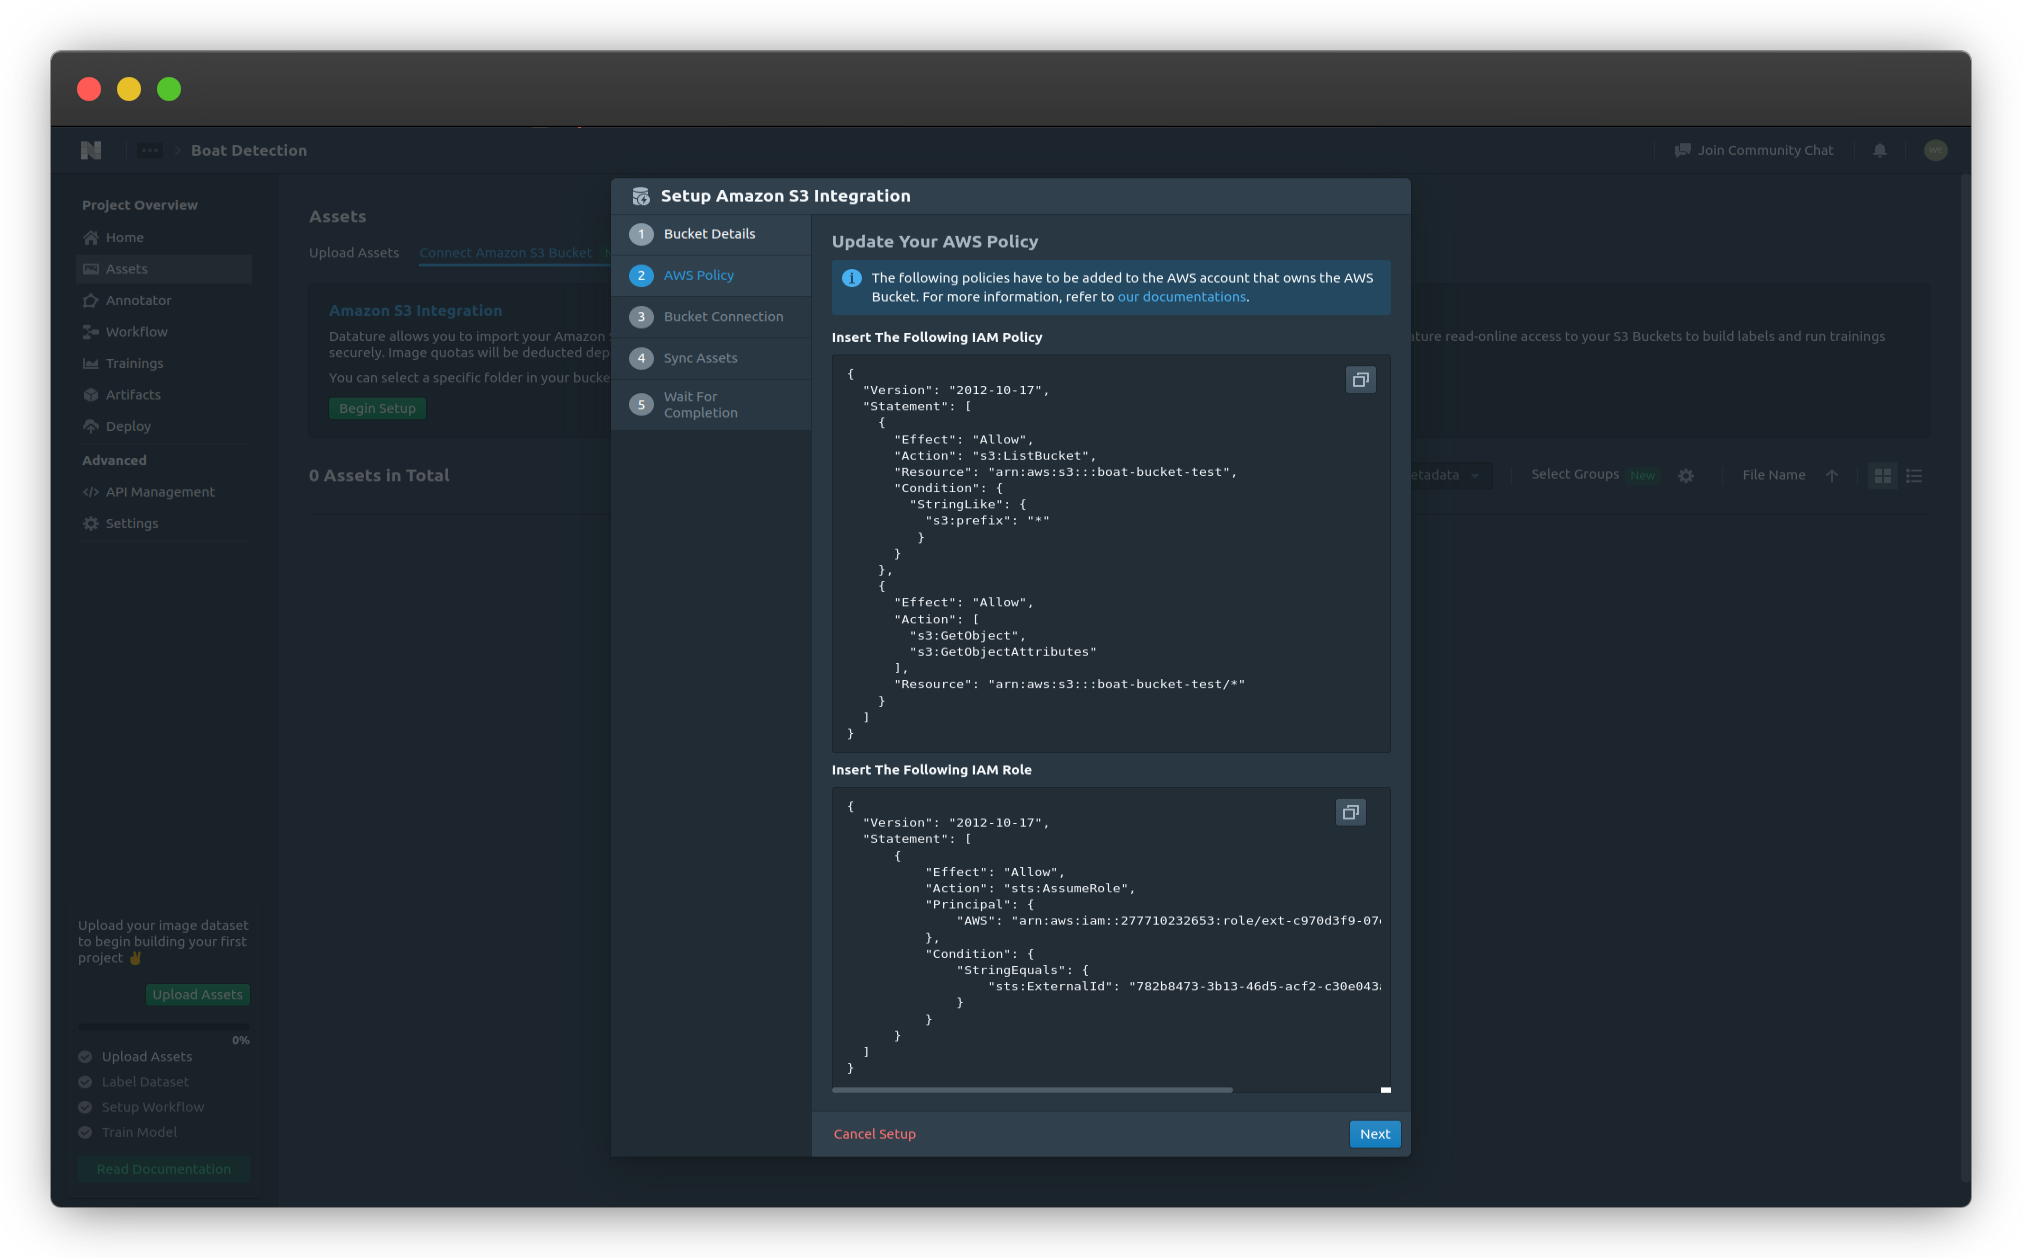Screen dimensions: 2022x1258
Task: Open the user avatar profile
Action: coord(1935,151)
